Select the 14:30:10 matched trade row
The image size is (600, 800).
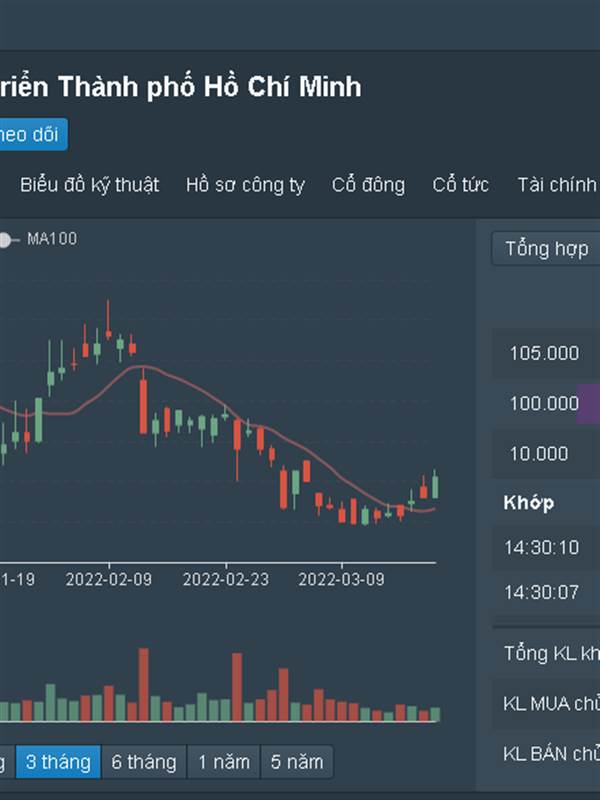point(541,547)
